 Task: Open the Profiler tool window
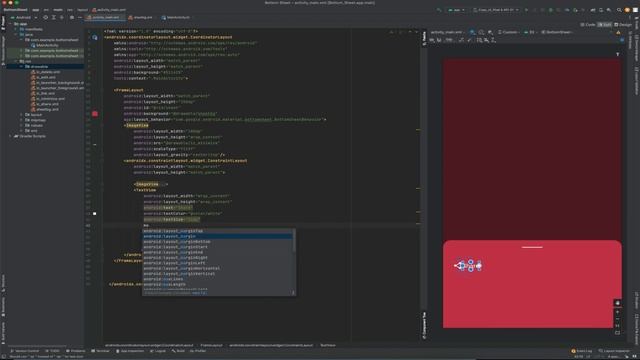pos(198,351)
